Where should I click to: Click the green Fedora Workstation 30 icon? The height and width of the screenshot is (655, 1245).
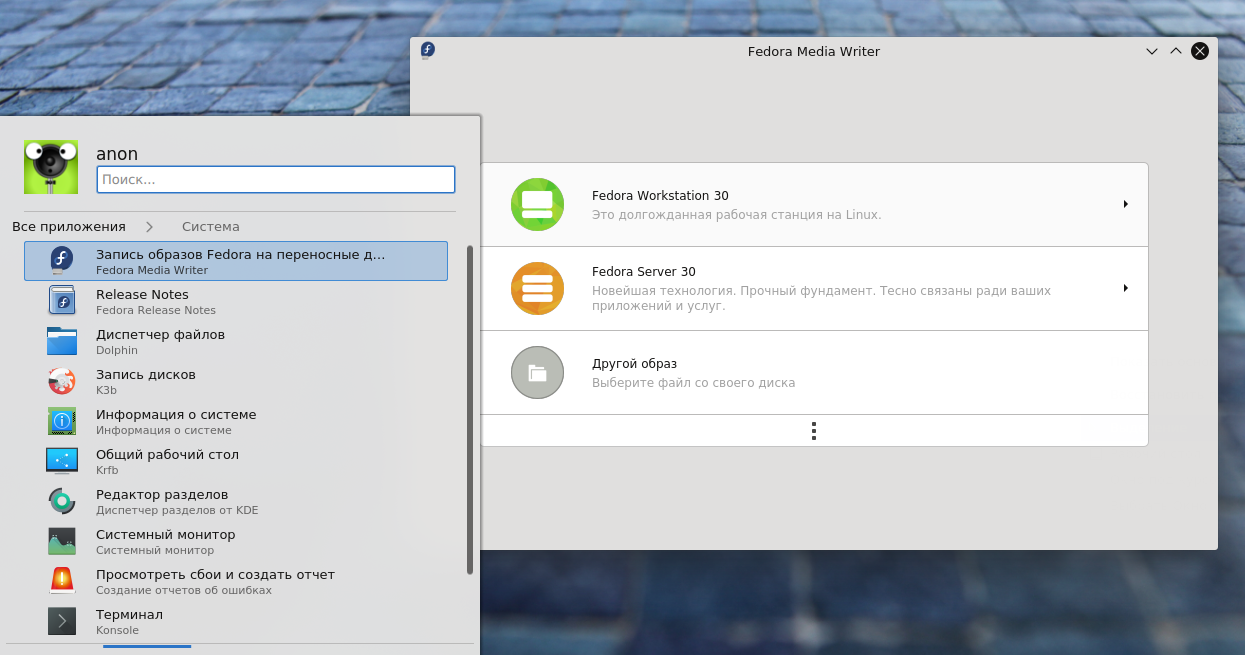point(537,205)
